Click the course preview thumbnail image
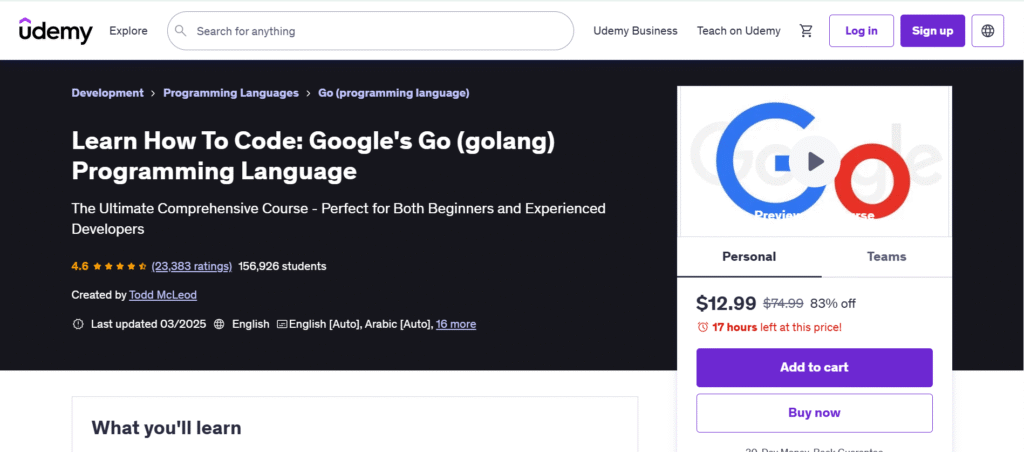1024x452 pixels. (814, 161)
